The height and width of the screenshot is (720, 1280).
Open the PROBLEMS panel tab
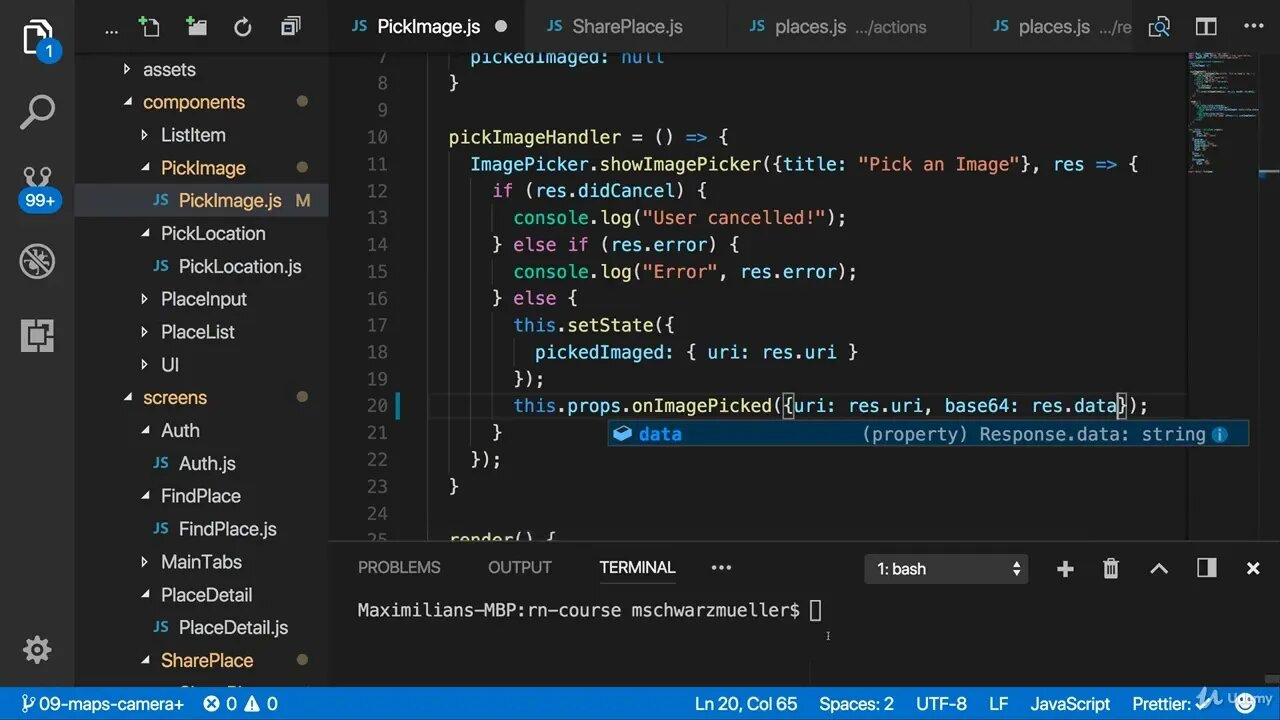click(x=399, y=567)
